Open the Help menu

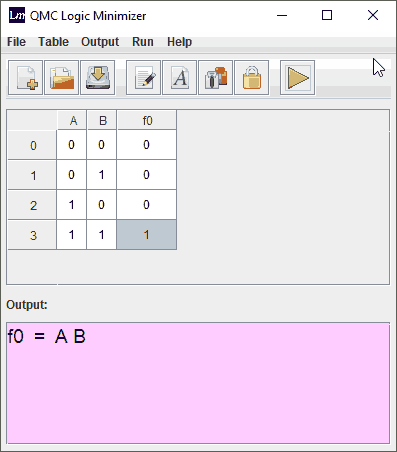[179, 42]
